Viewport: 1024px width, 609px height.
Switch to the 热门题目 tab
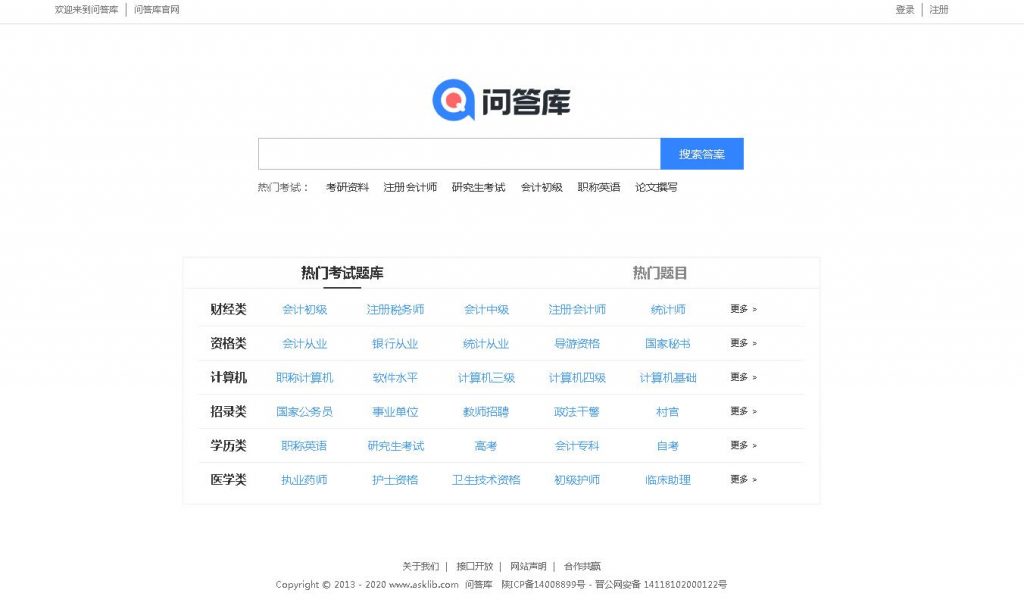point(660,273)
